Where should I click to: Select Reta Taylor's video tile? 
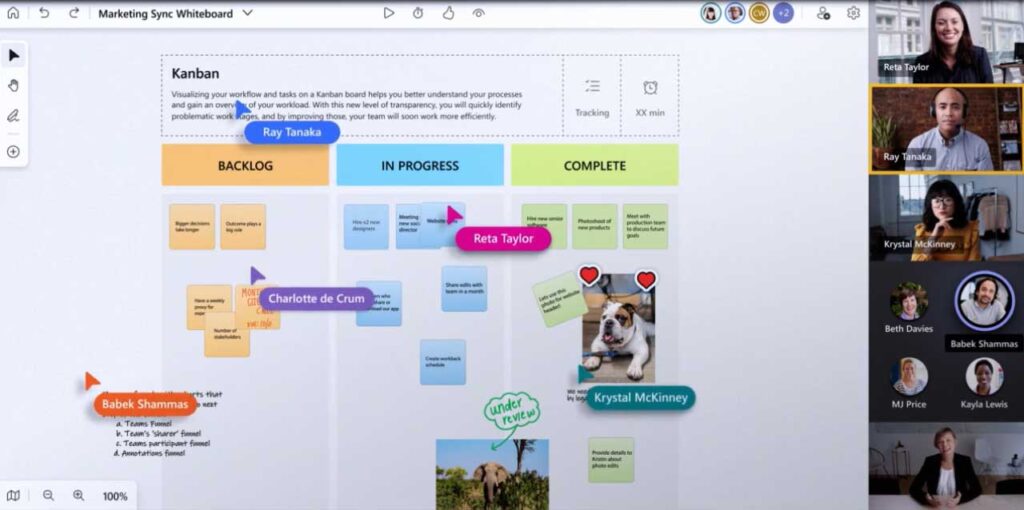coord(946,42)
